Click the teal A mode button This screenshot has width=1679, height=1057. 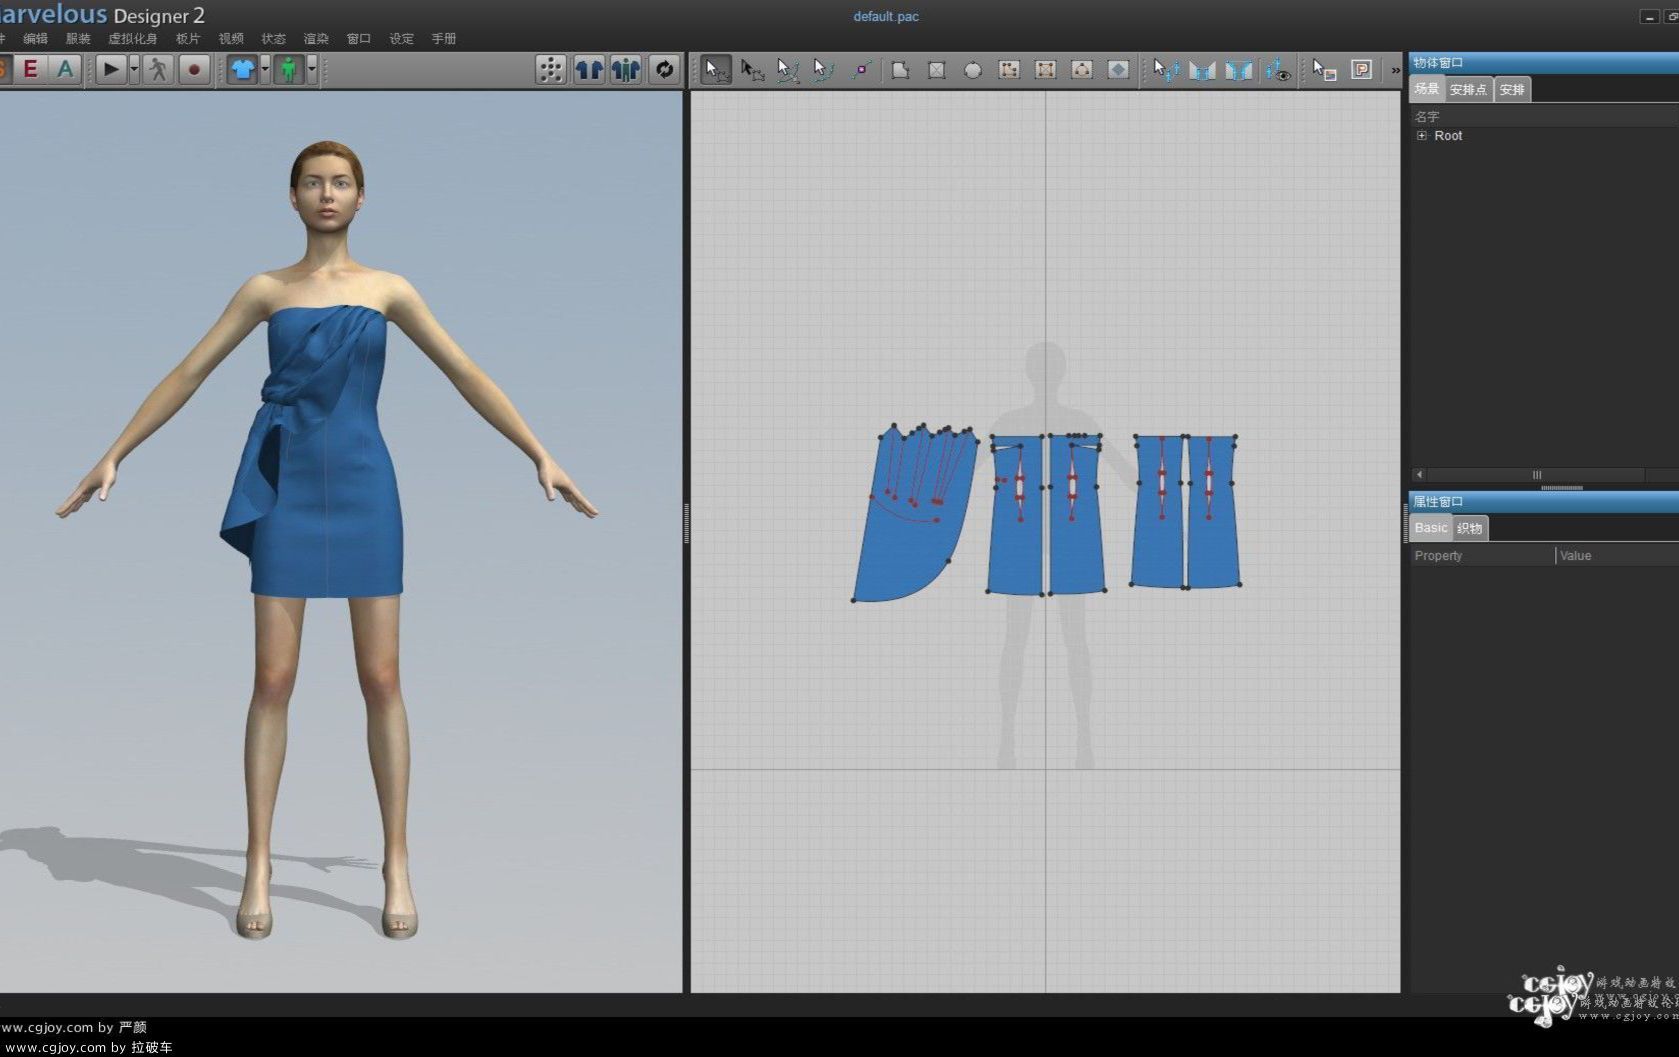65,69
